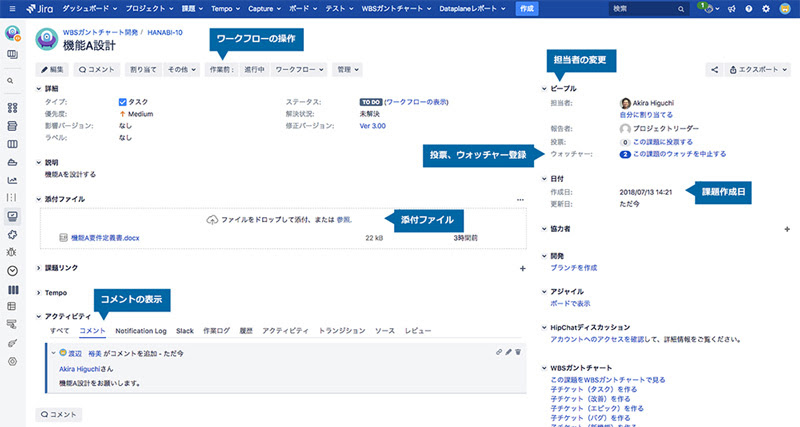Open the settings gear in top bar
The width and height of the screenshot is (800, 427).
tap(766, 9)
